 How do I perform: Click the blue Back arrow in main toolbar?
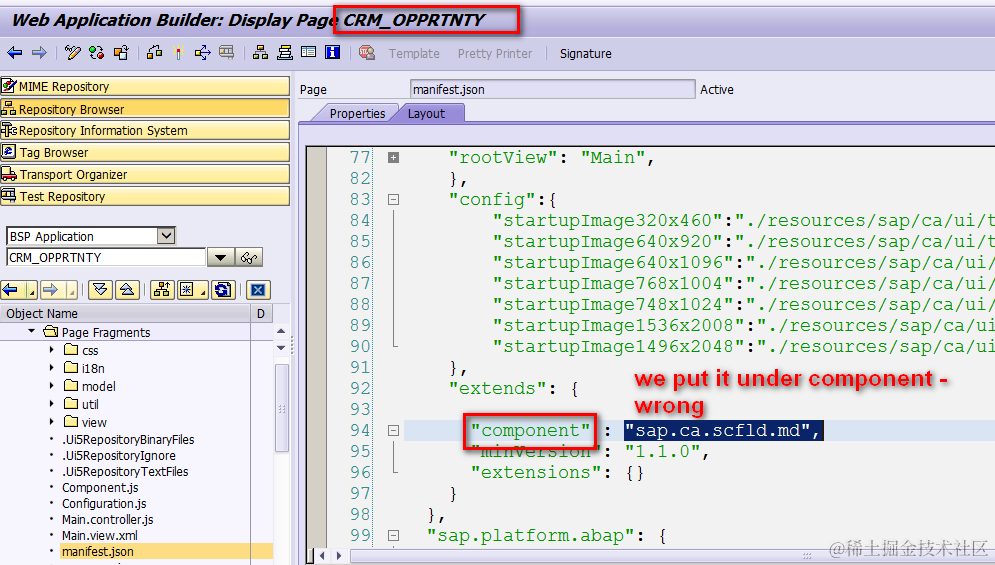tap(15, 53)
